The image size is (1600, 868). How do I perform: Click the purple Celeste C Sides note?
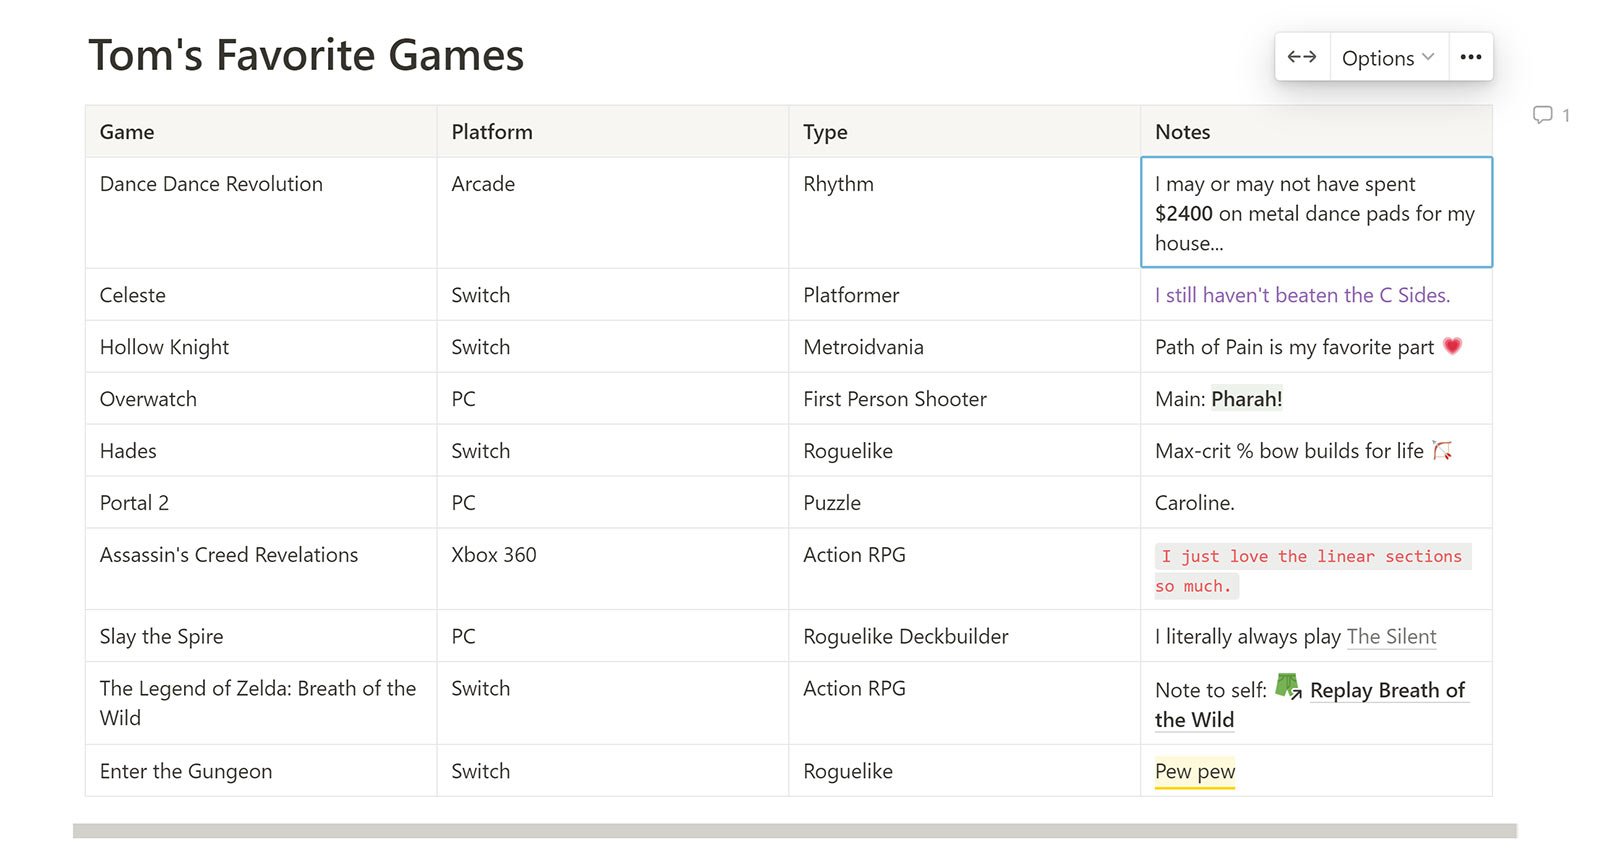pos(1302,295)
